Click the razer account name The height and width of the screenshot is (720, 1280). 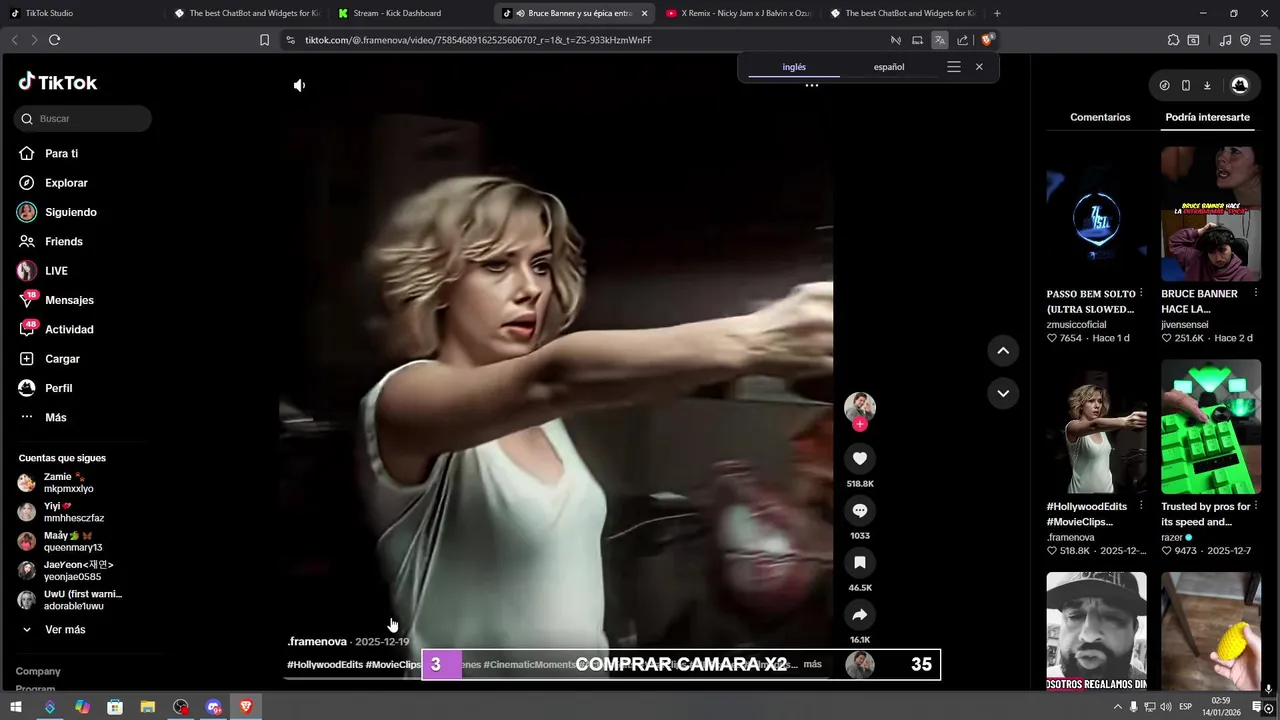[1172, 538]
